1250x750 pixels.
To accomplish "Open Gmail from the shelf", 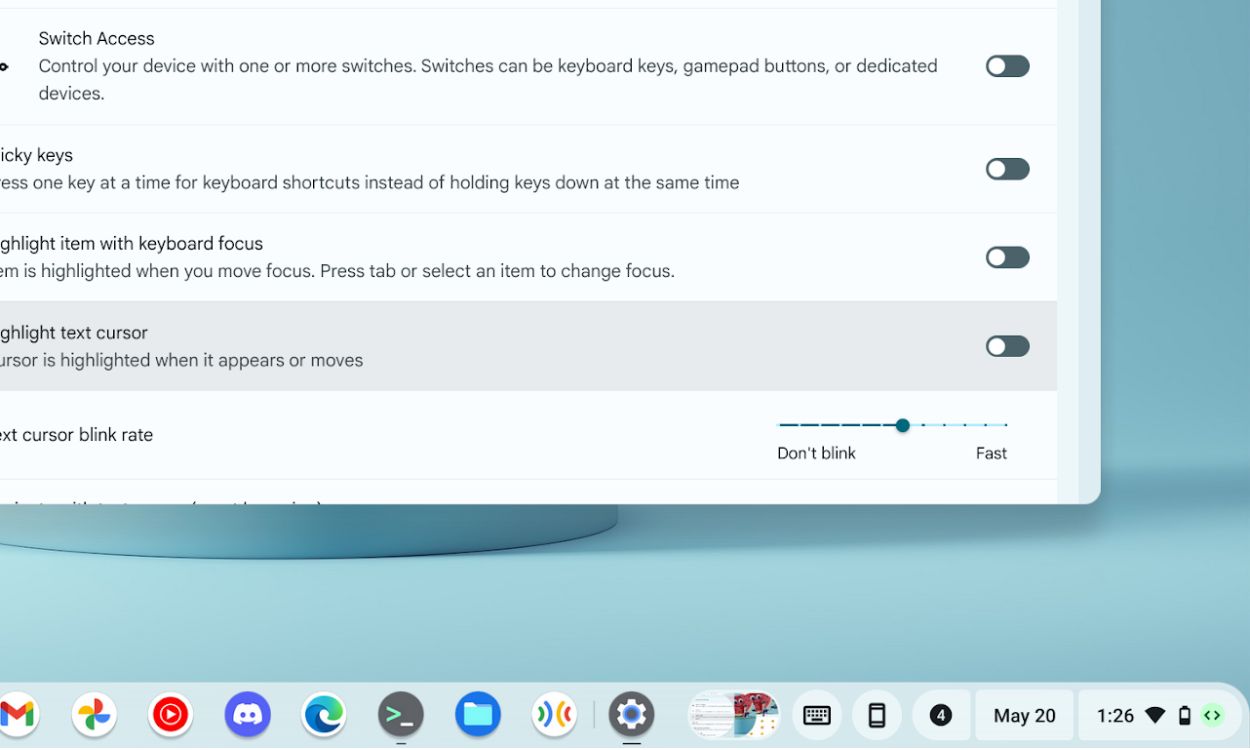I will click(17, 715).
